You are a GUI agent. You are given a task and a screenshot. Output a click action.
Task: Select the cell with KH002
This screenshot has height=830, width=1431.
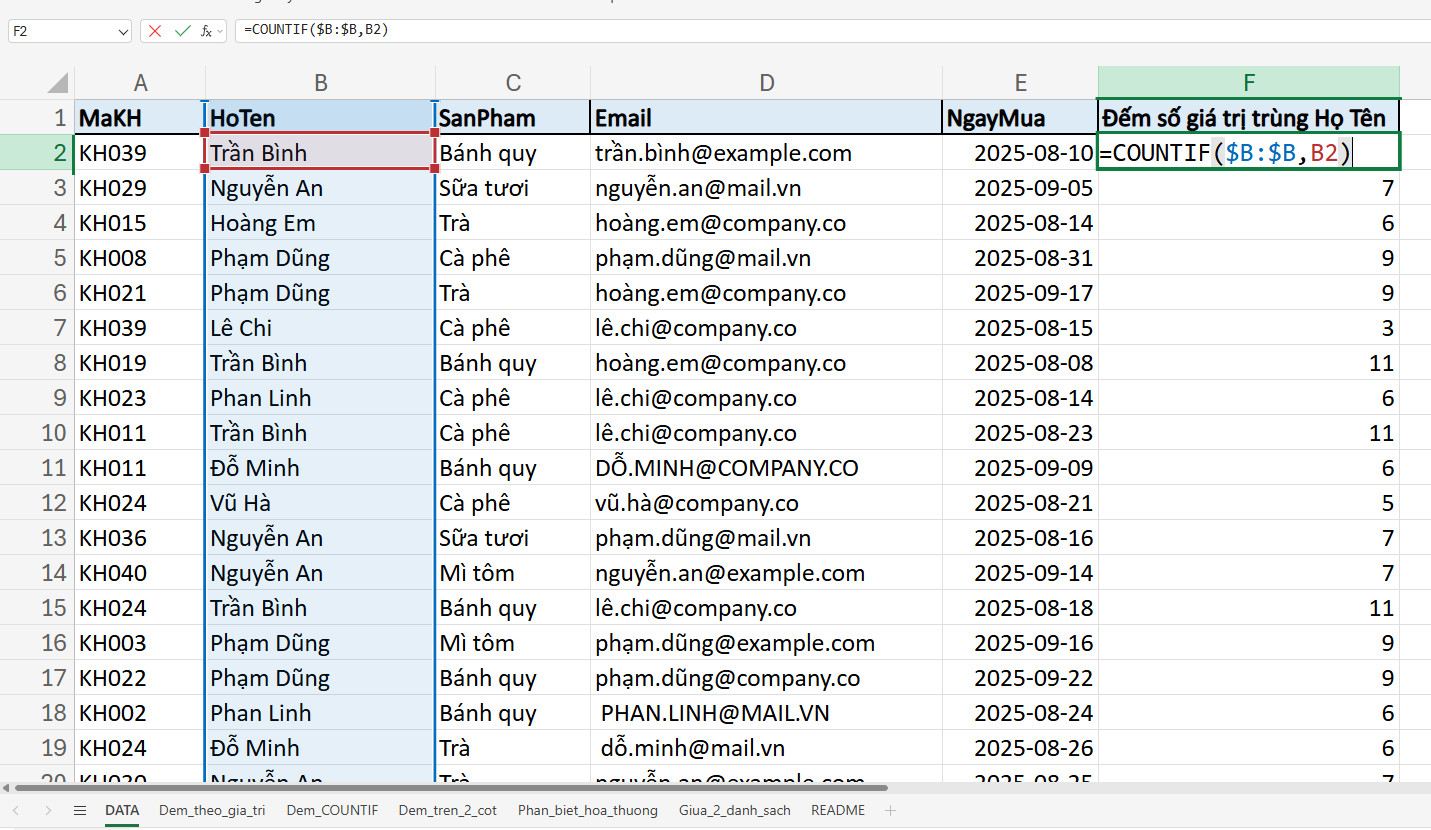tap(140, 713)
